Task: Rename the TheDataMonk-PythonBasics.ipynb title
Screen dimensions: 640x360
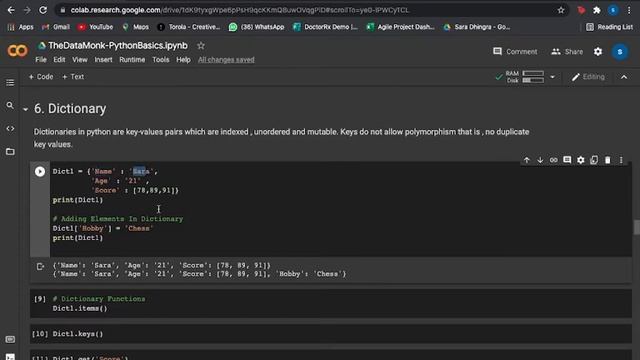Action: 118,46
